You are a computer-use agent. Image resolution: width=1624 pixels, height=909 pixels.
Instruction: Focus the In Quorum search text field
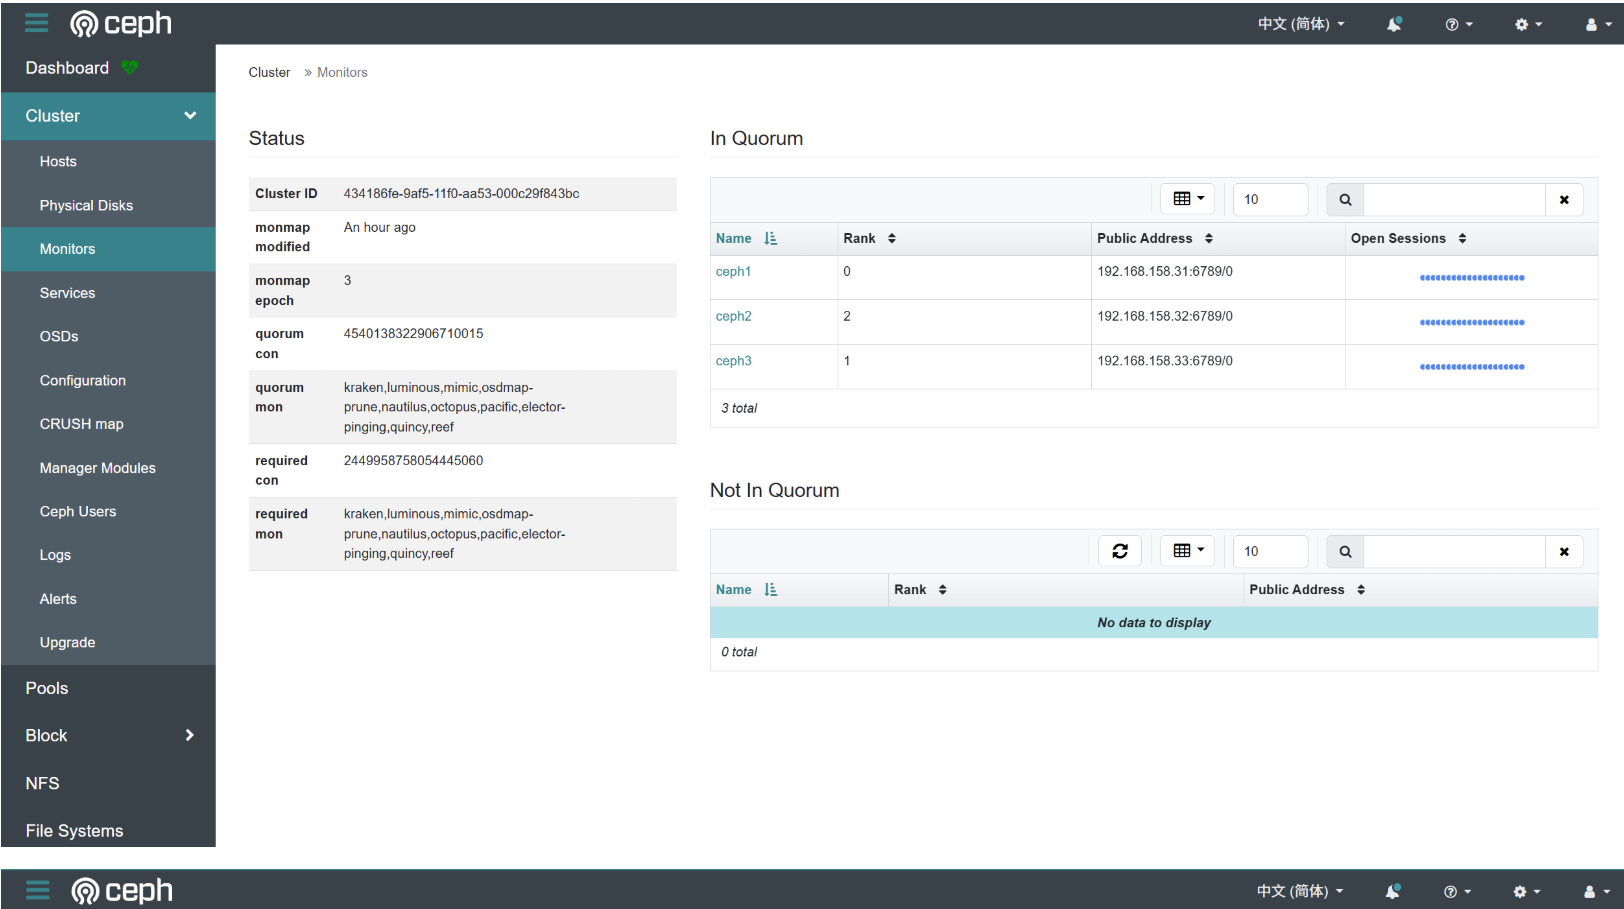(x=1454, y=199)
